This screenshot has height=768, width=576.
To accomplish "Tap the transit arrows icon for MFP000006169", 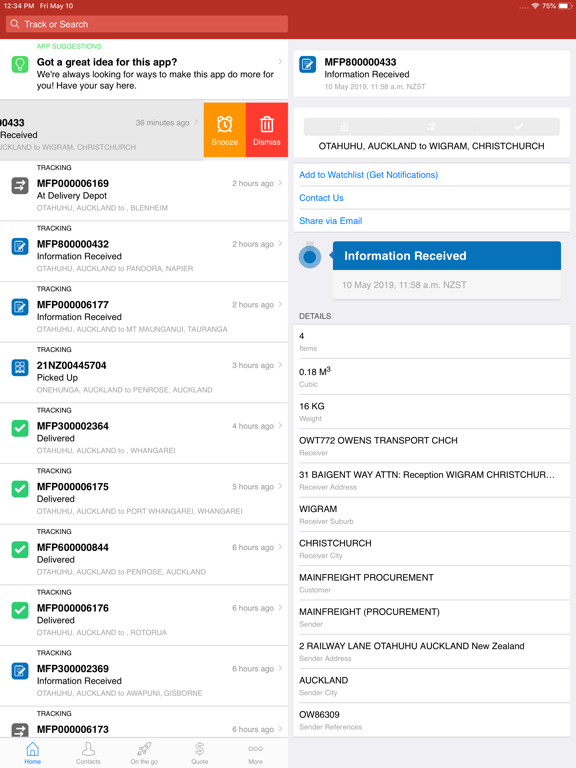I will pos(20,186).
